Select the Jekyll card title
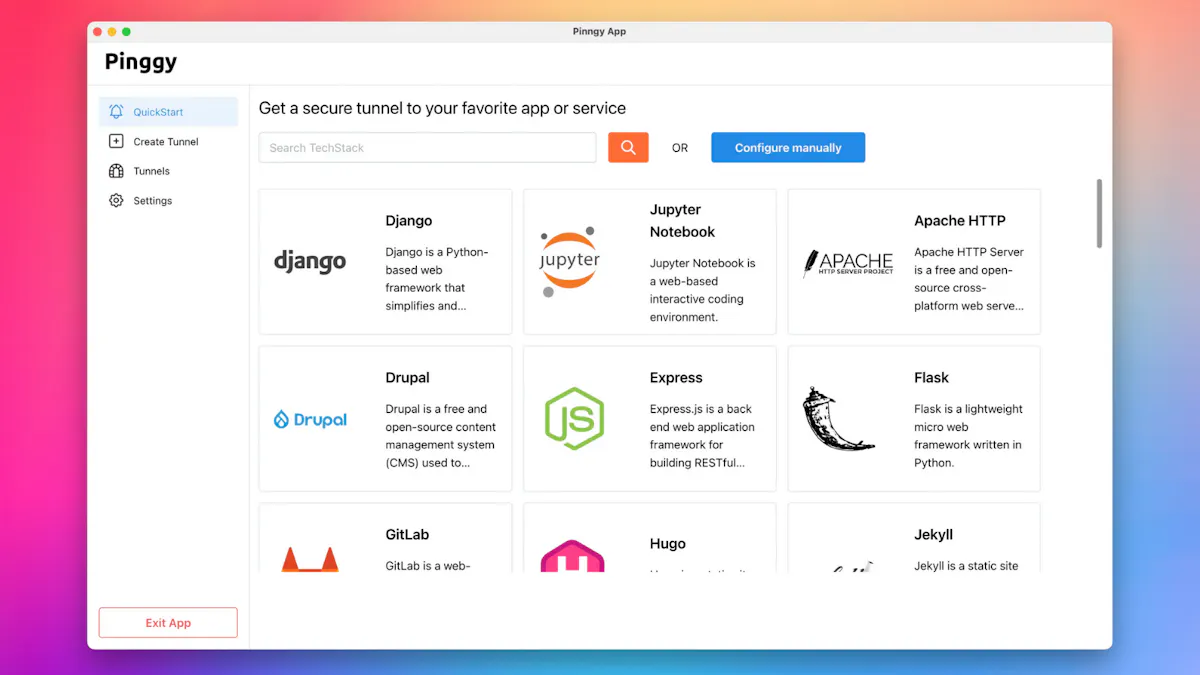Screen dimensions: 1200x675 click(x=934, y=535)
